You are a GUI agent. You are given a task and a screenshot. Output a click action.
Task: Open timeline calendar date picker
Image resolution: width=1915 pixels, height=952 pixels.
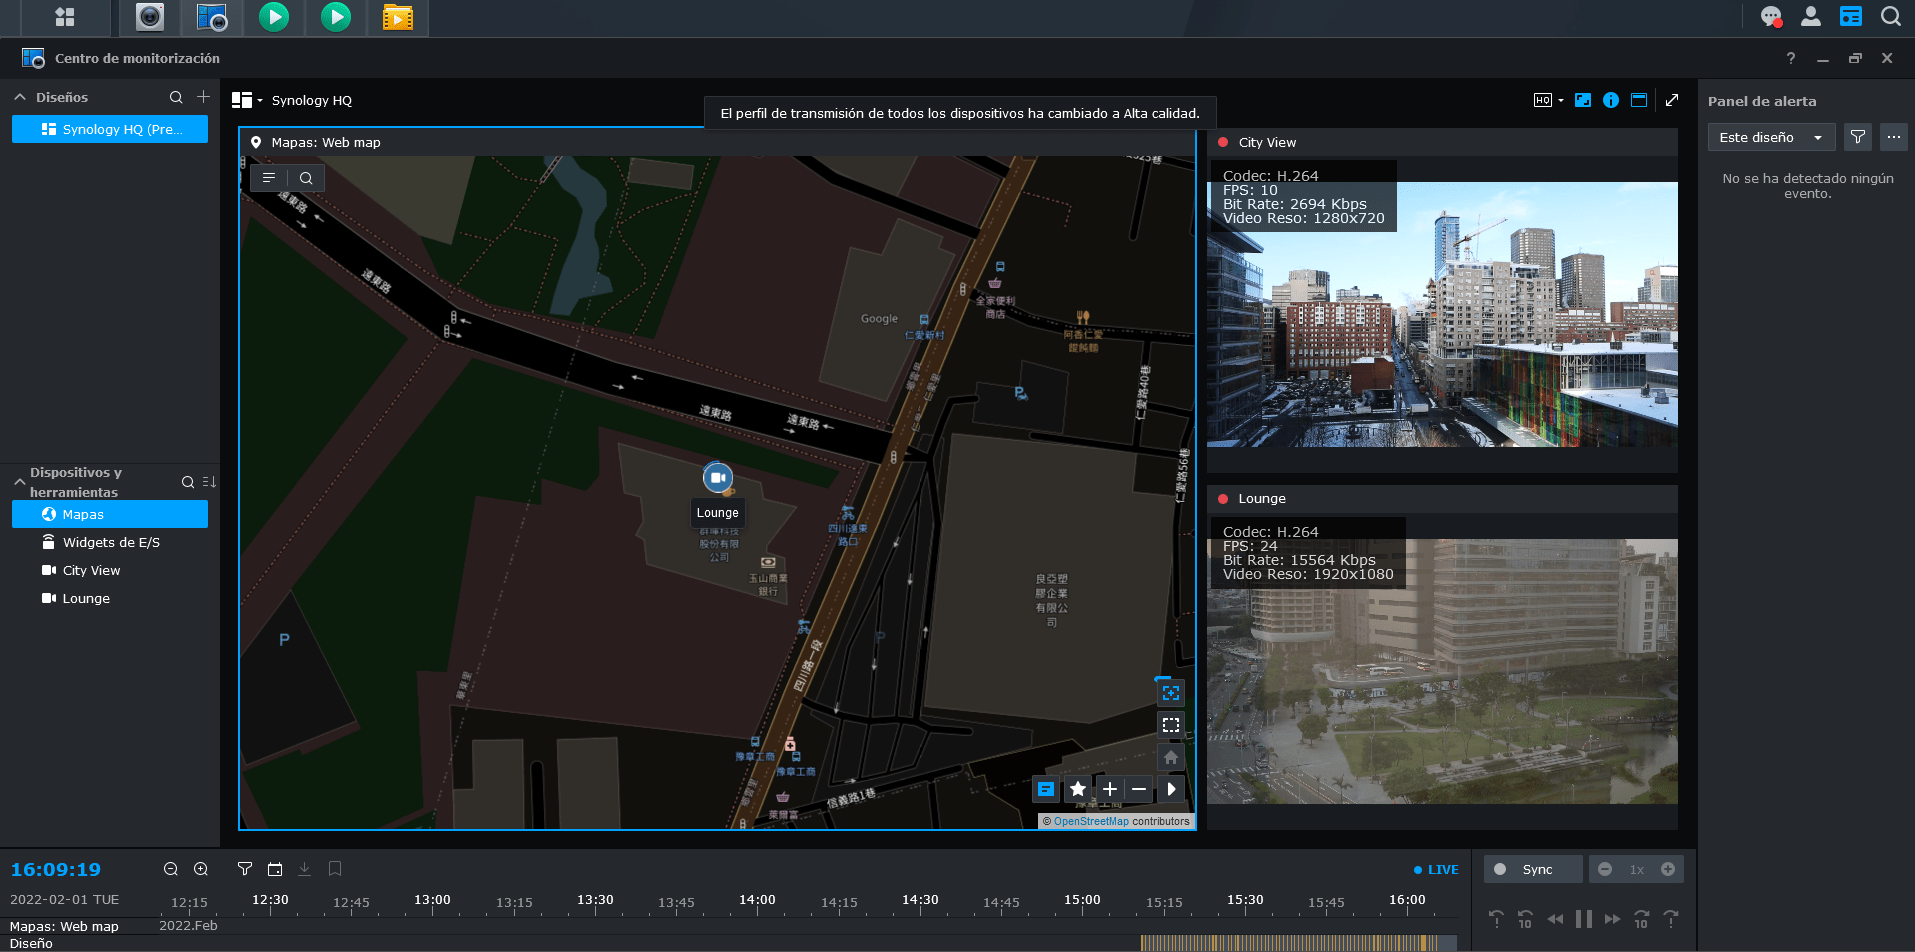tap(275, 869)
